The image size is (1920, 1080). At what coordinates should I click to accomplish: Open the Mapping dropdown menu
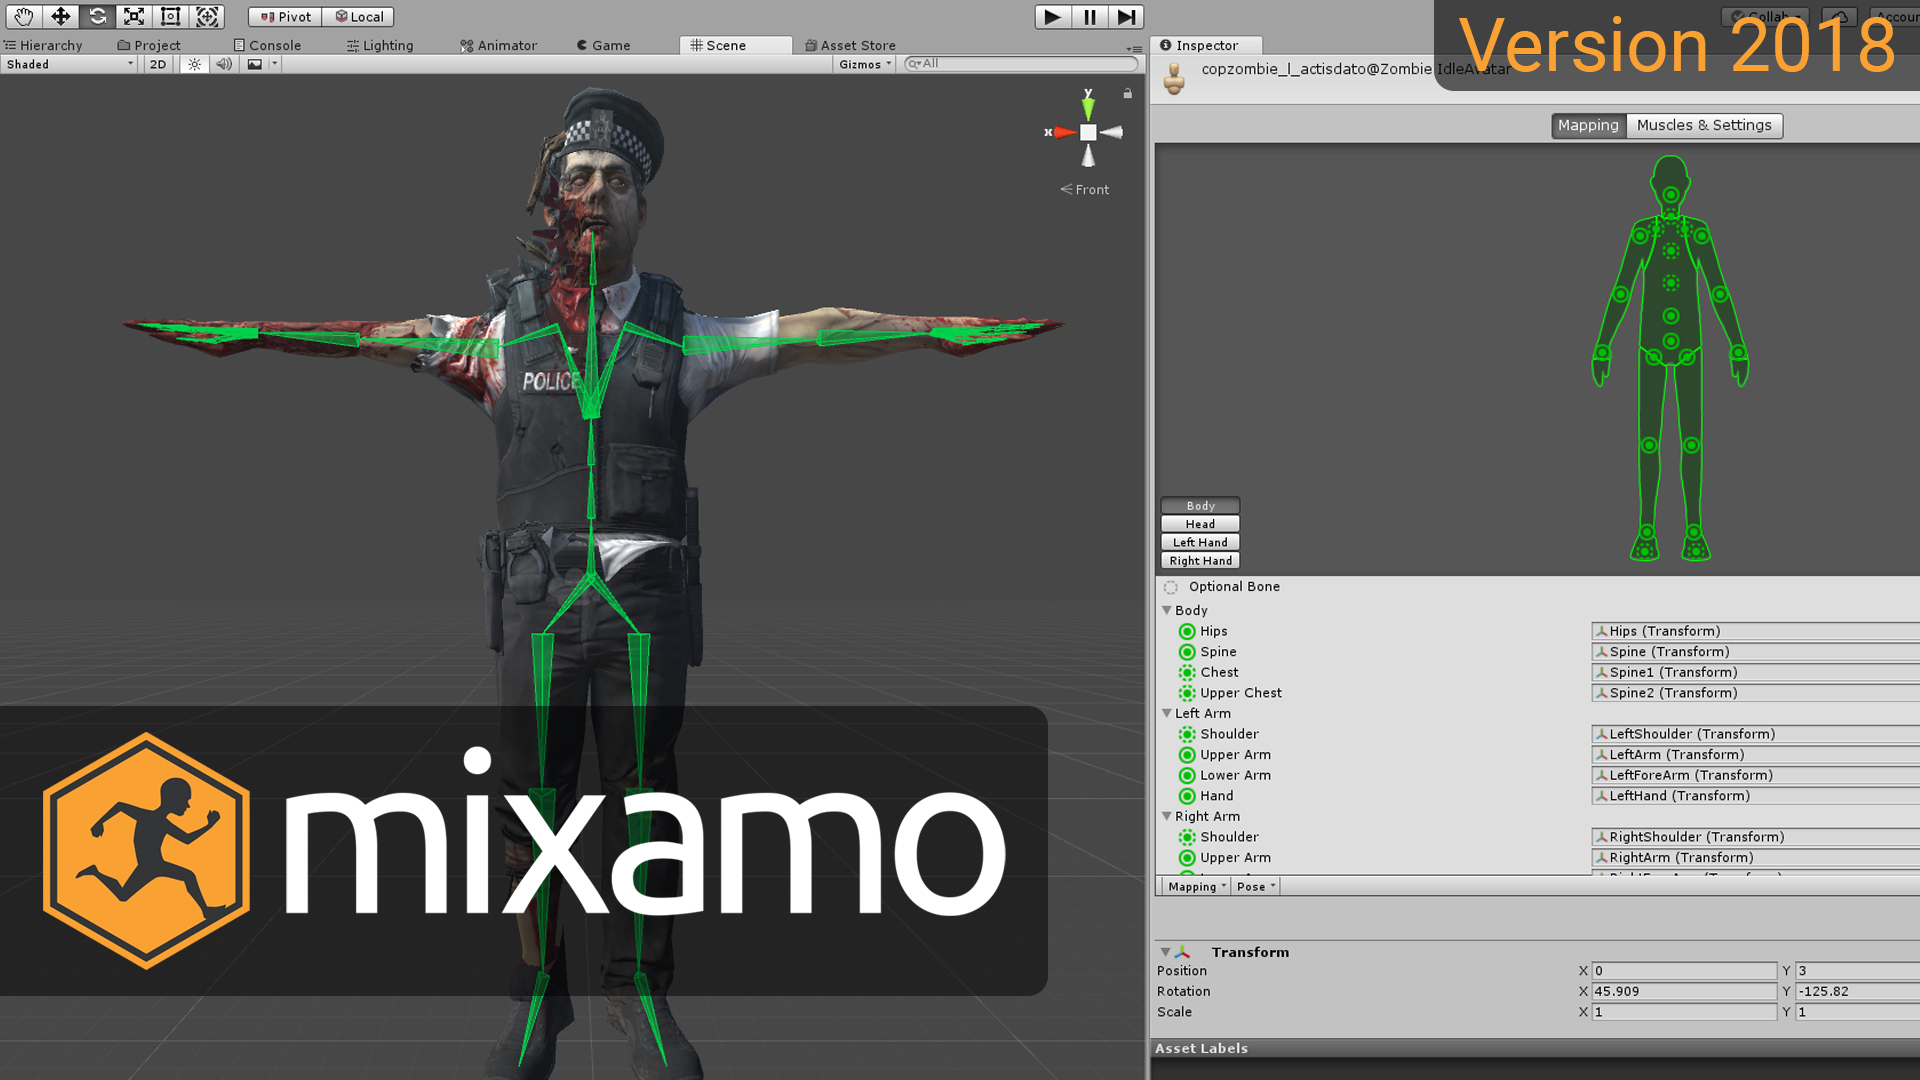(x=1195, y=887)
